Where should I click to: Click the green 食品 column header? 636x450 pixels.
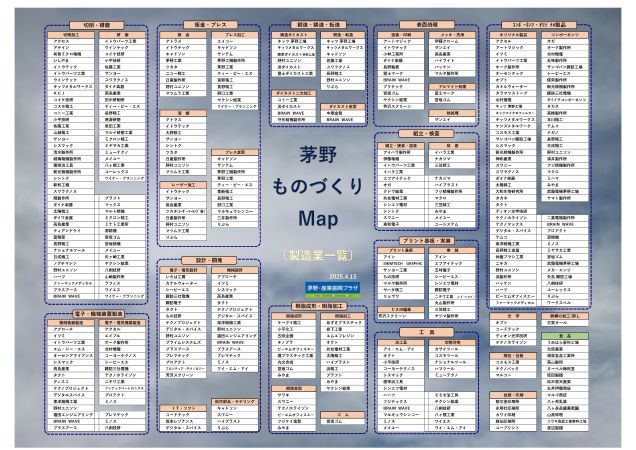565,336
